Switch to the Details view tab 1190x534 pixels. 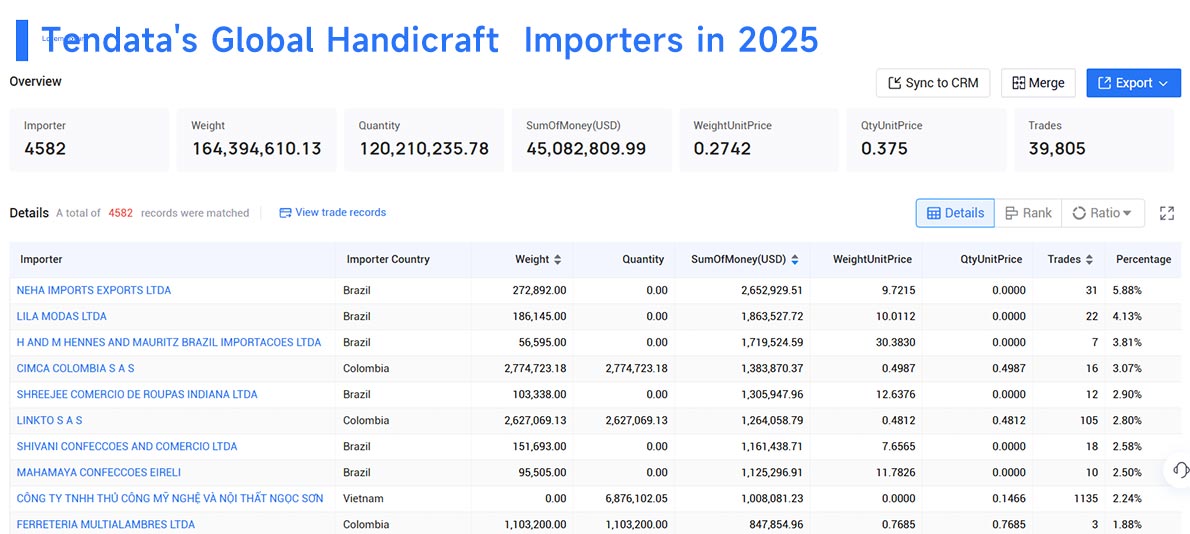click(x=955, y=213)
